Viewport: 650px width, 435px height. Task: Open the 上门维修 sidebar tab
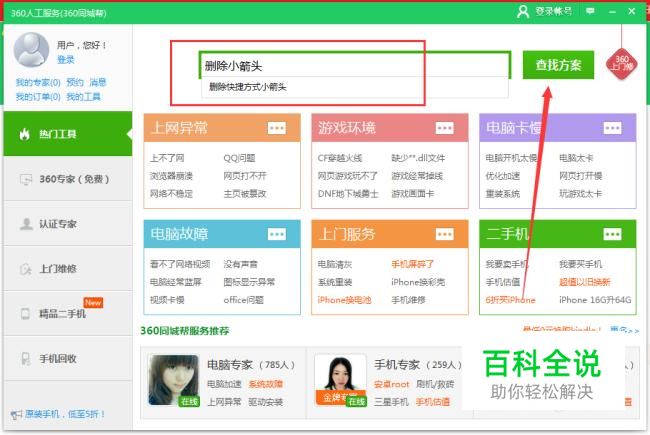point(68,269)
